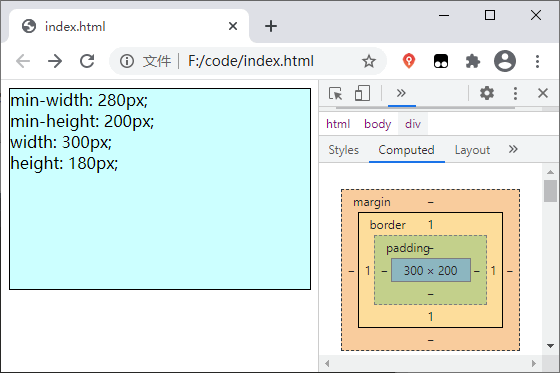560x373 pixels.
Task: Expand more DevTools panels chevron
Action: tap(401, 94)
